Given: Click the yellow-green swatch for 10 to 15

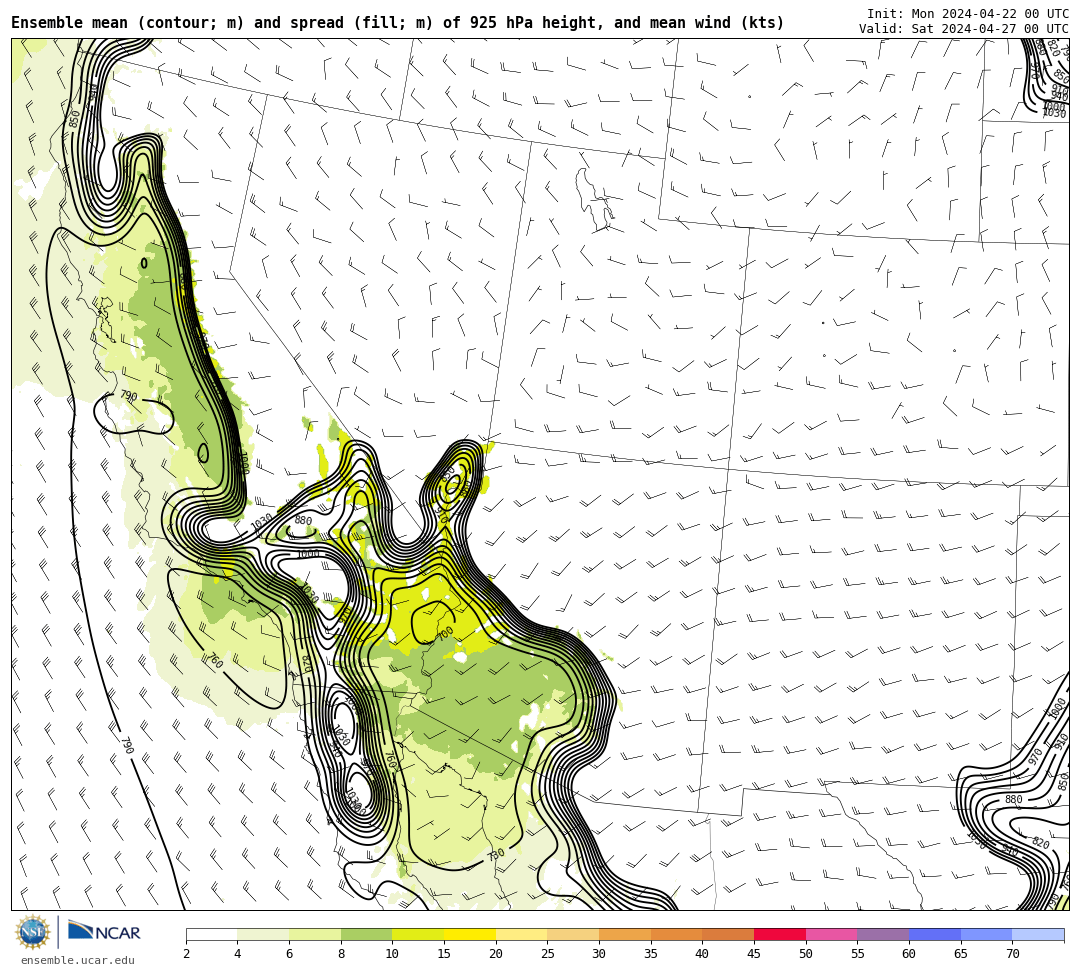Looking at the screenshot, I should pyautogui.click(x=418, y=934).
